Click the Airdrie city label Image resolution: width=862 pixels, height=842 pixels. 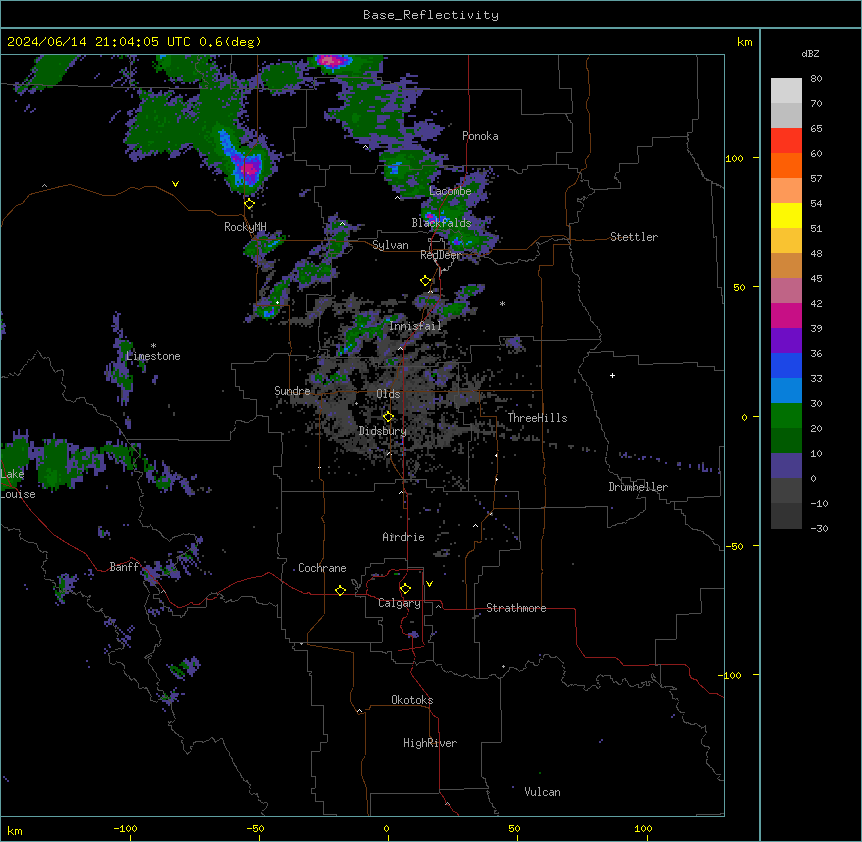tap(404, 537)
